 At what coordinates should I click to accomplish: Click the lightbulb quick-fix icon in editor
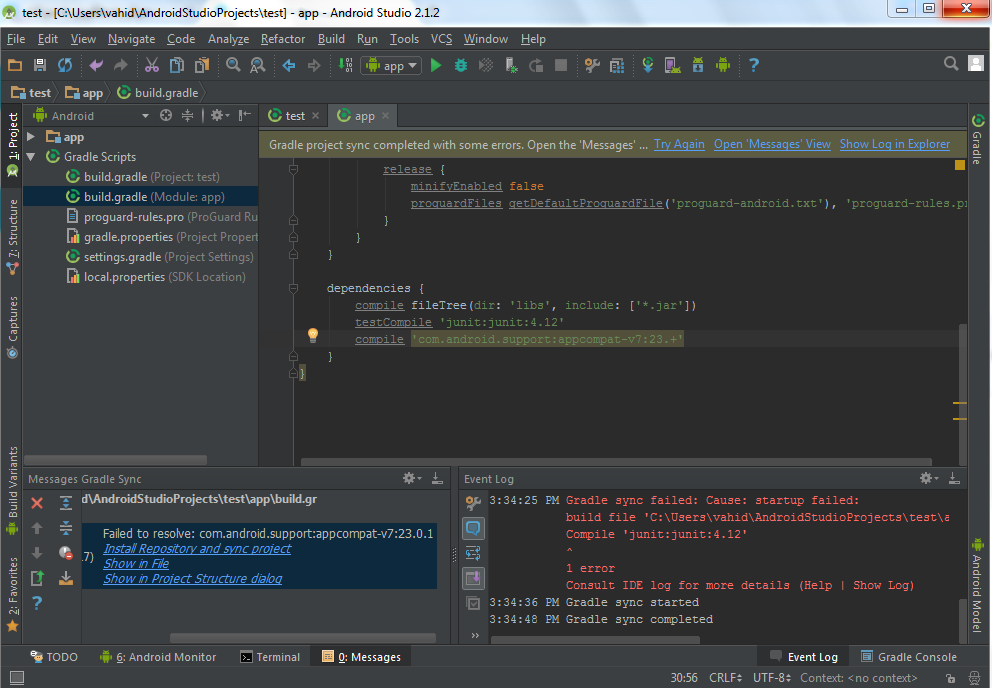tap(312, 335)
